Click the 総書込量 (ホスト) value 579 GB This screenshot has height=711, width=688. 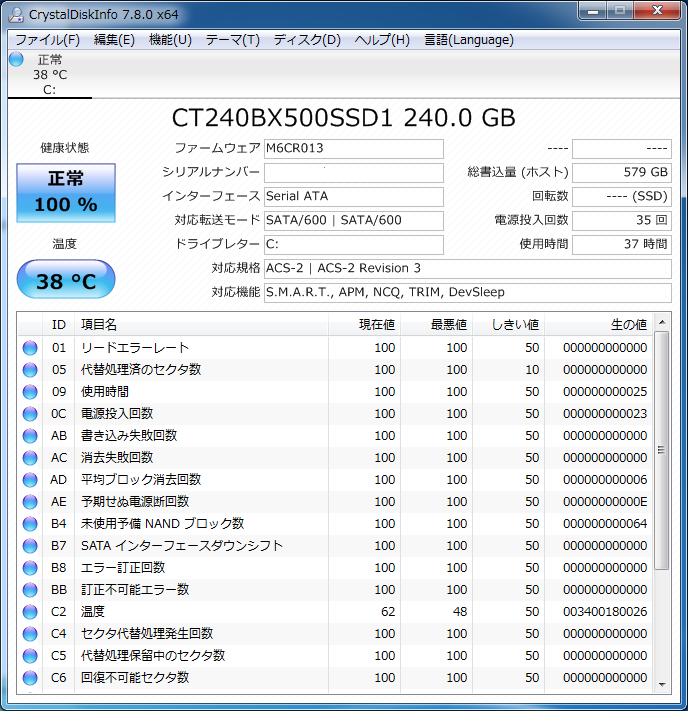[x=622, y=173]
